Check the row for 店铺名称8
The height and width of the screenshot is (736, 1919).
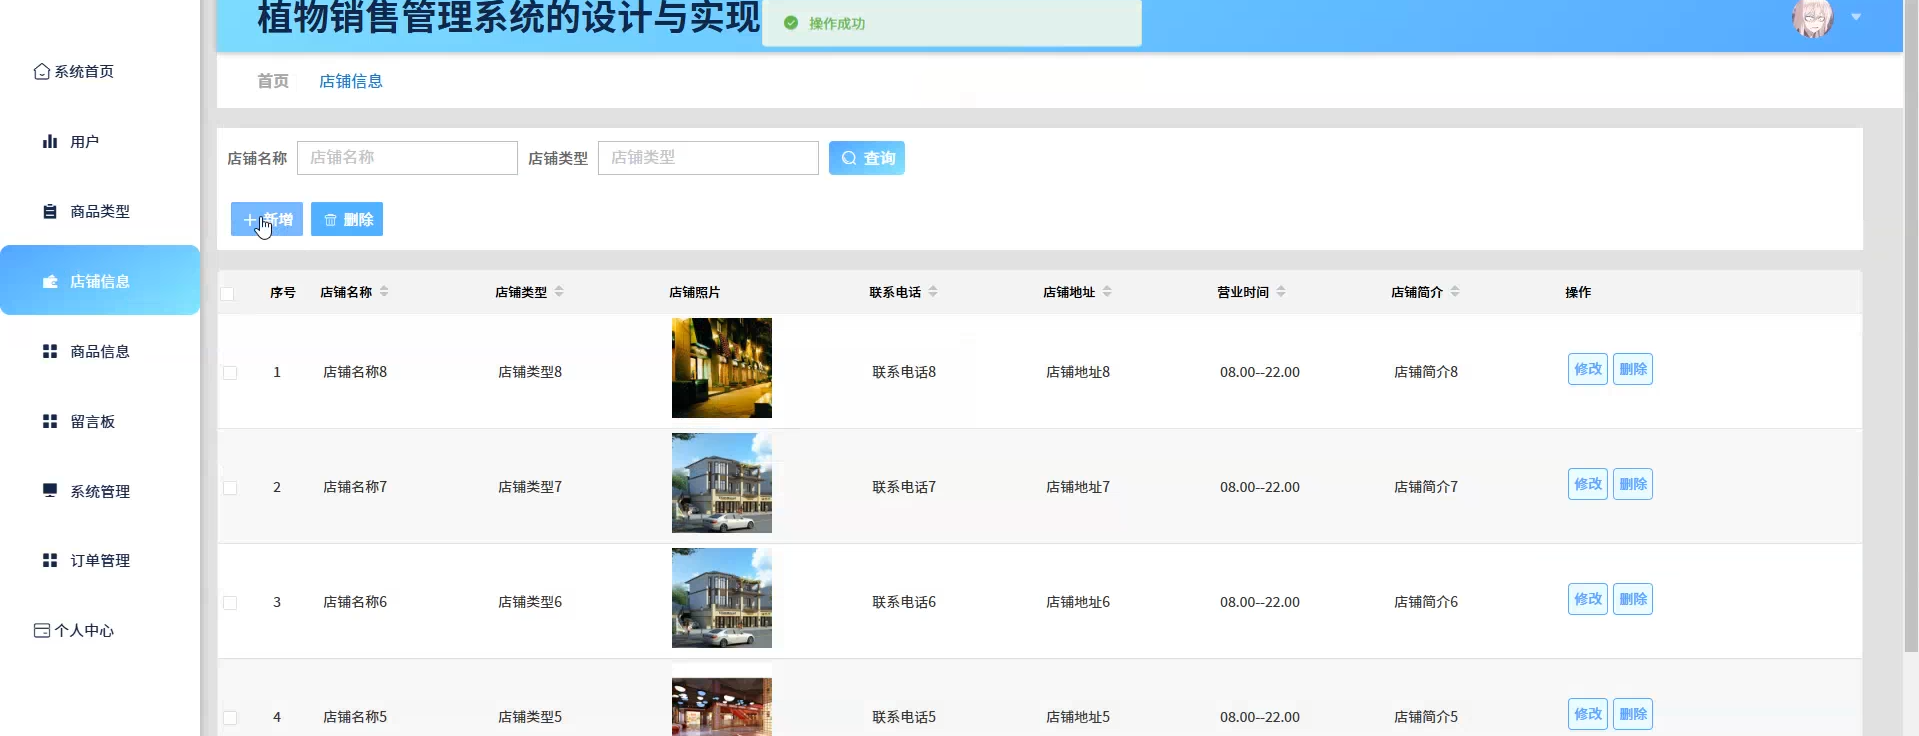click(230, 373)
